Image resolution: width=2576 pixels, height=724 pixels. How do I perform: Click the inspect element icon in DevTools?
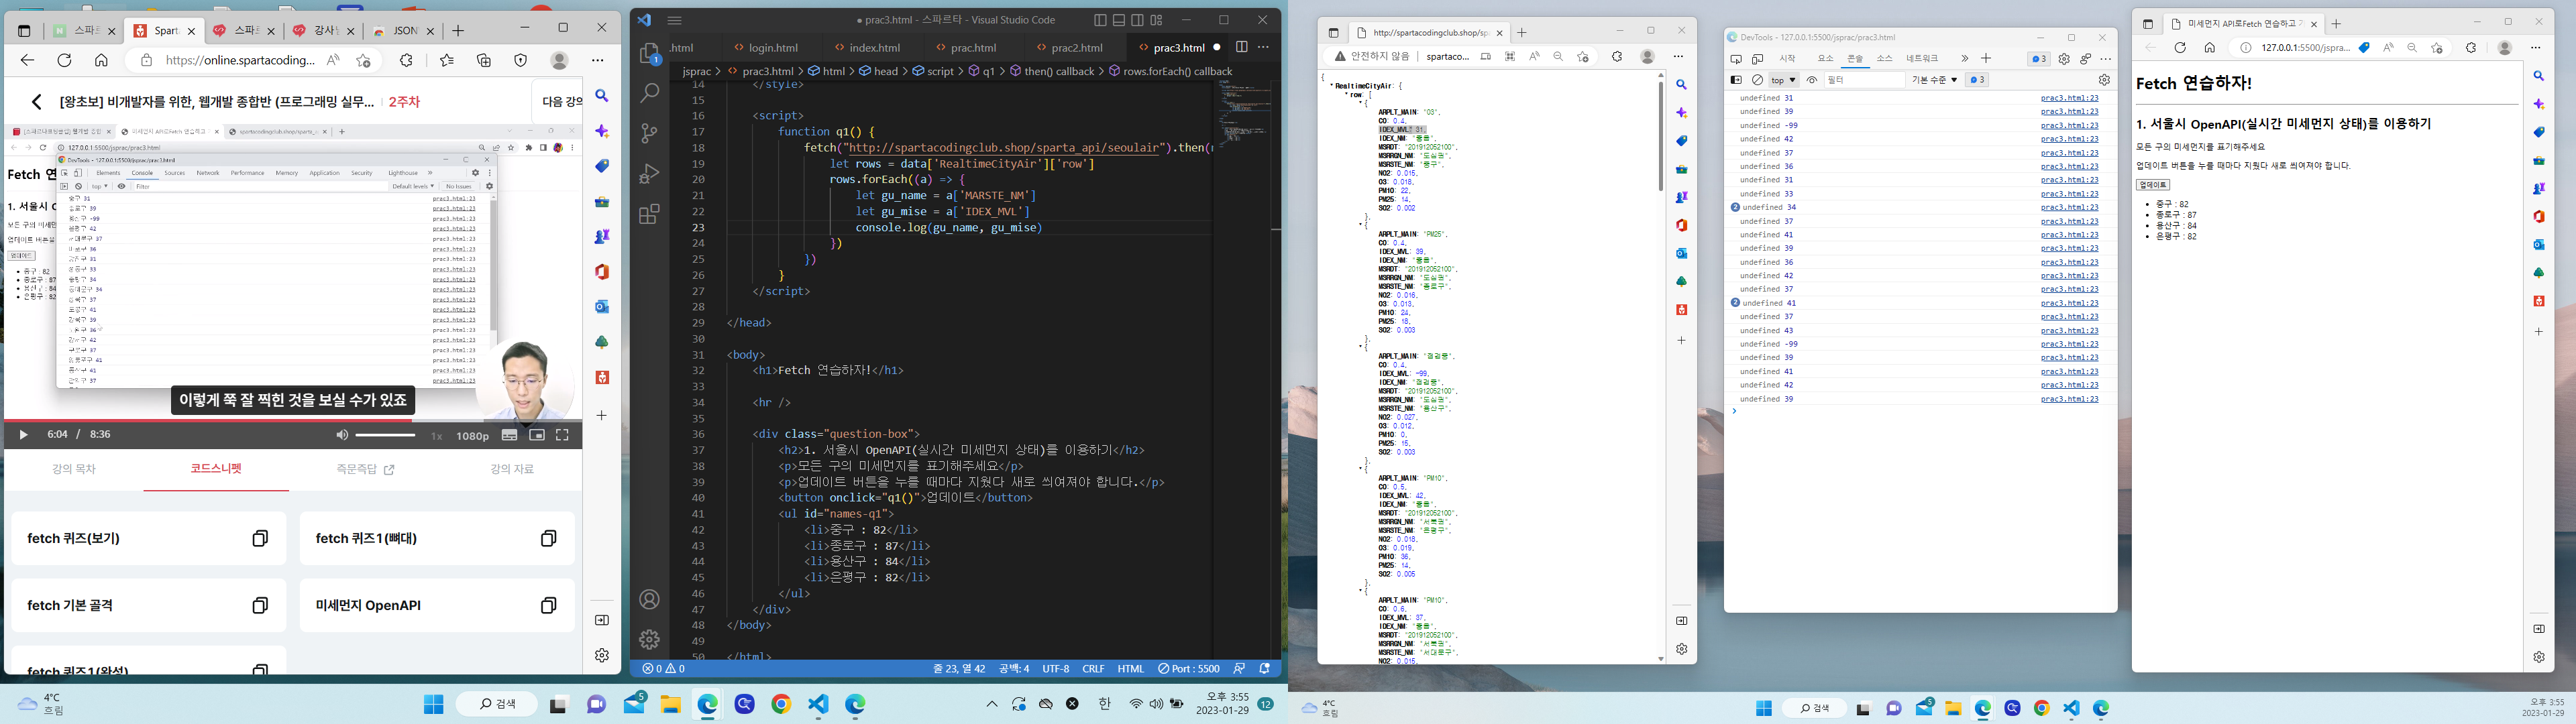(x=1736, y=59)
